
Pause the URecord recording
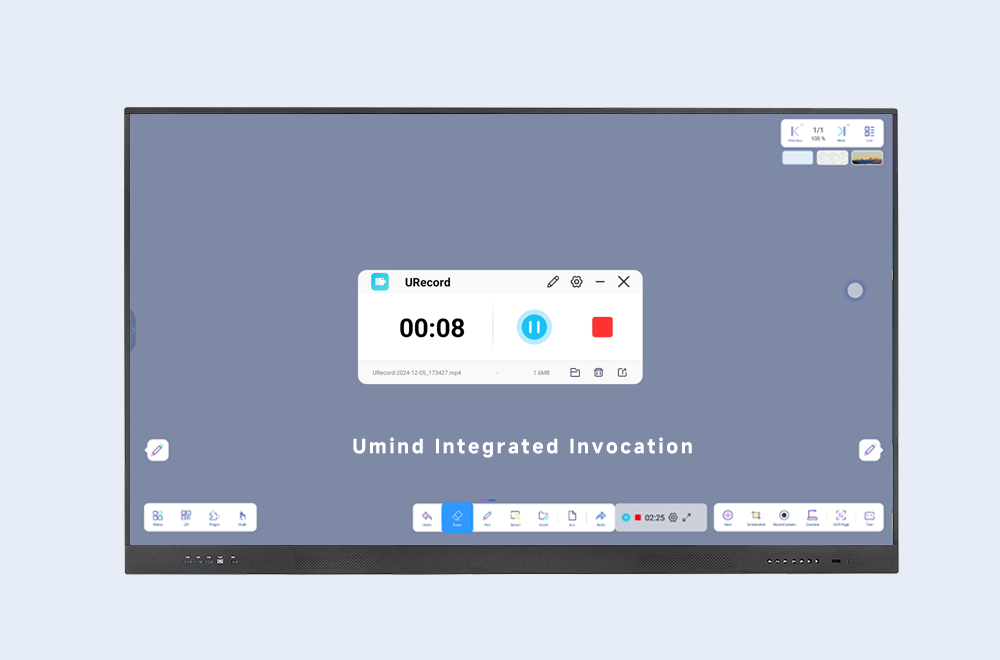coord(534,327)
